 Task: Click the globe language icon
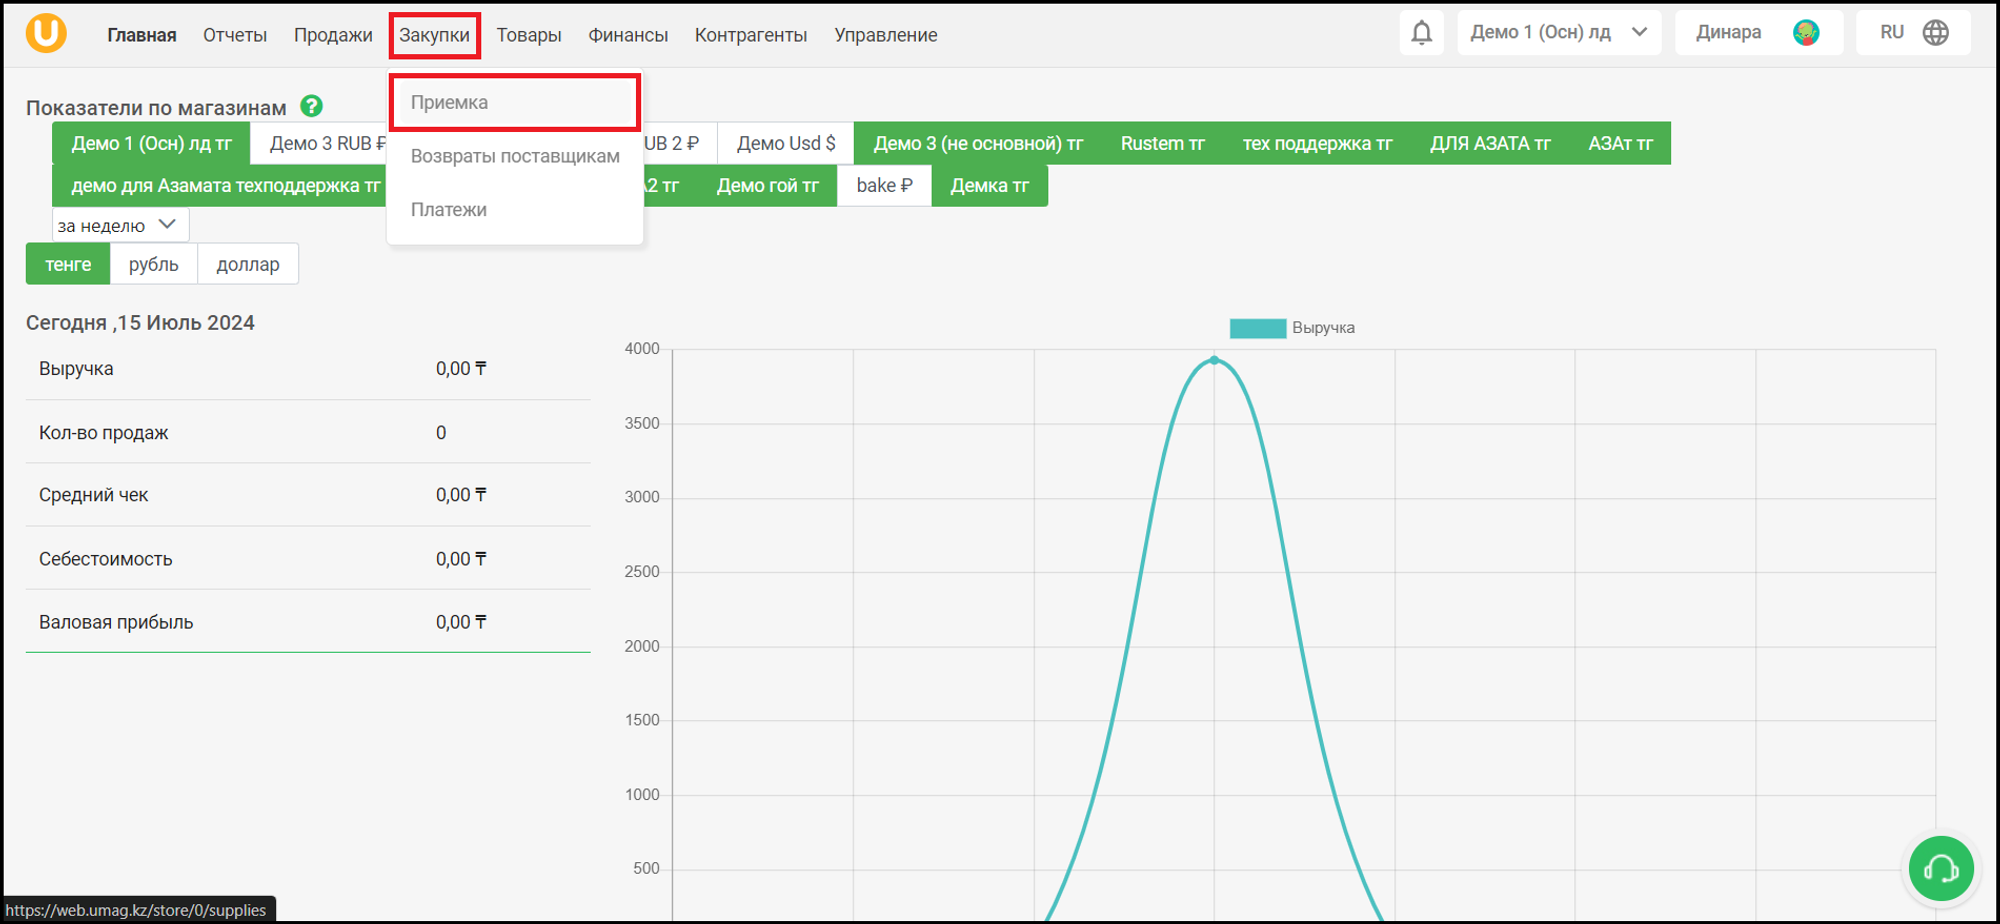tap(1936, 33)
